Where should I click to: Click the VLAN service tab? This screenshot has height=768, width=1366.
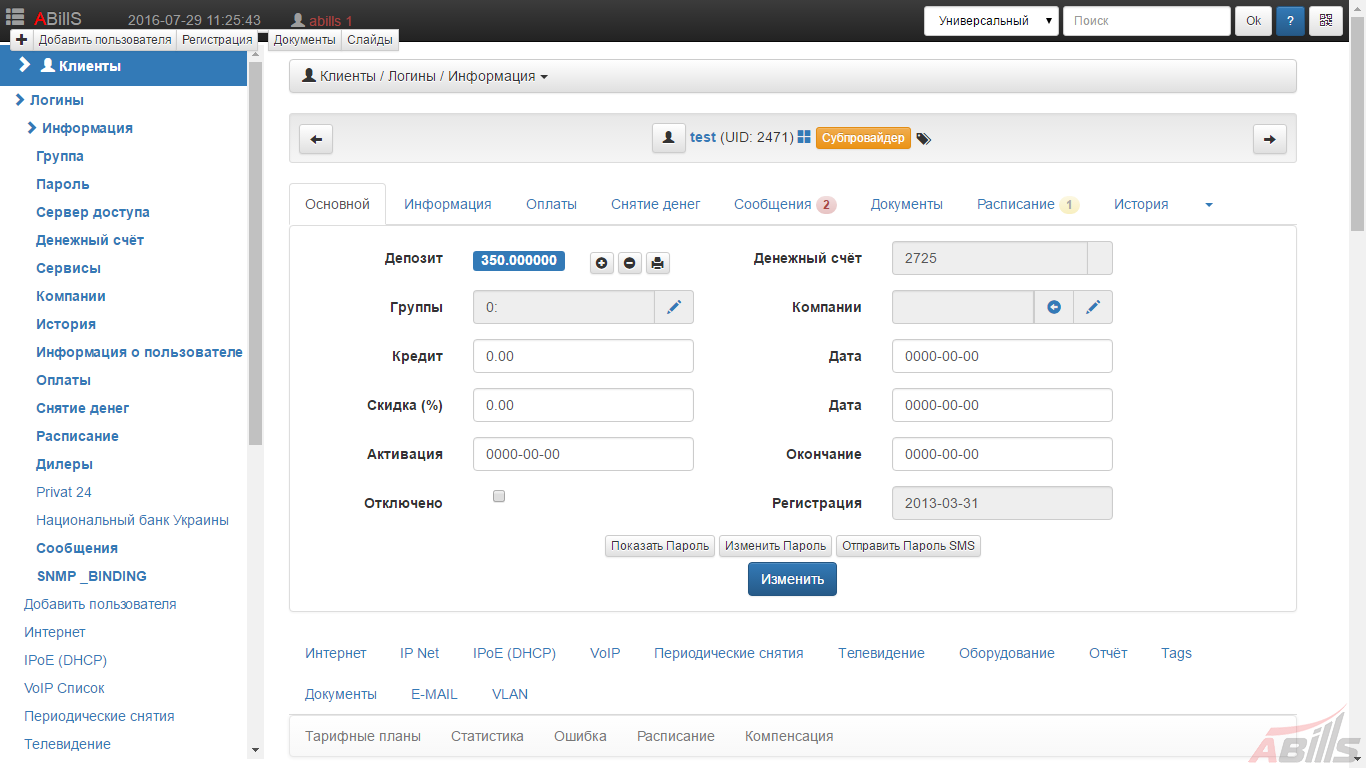(x=510, y=694)
